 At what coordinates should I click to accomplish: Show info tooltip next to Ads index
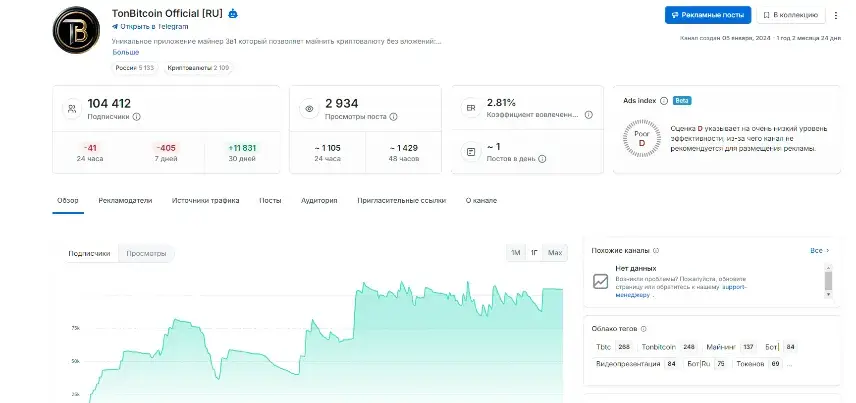[664, 100]
